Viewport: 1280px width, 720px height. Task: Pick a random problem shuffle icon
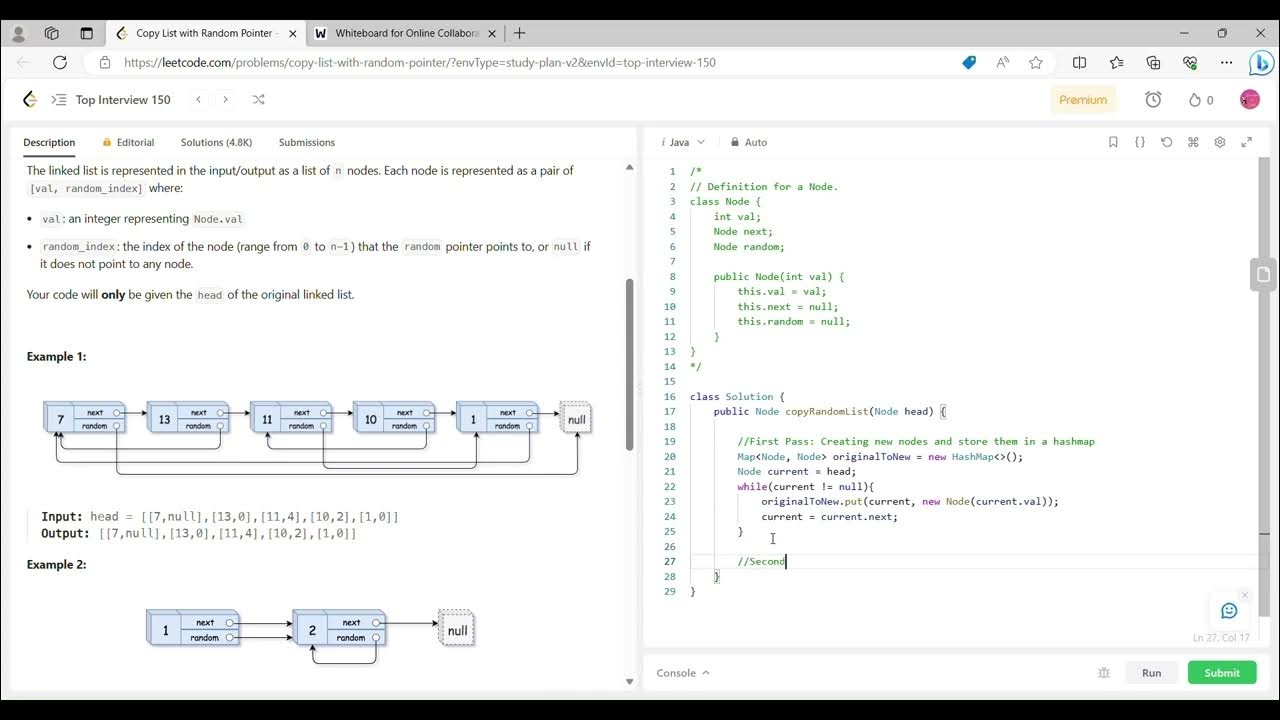(258, 99)
